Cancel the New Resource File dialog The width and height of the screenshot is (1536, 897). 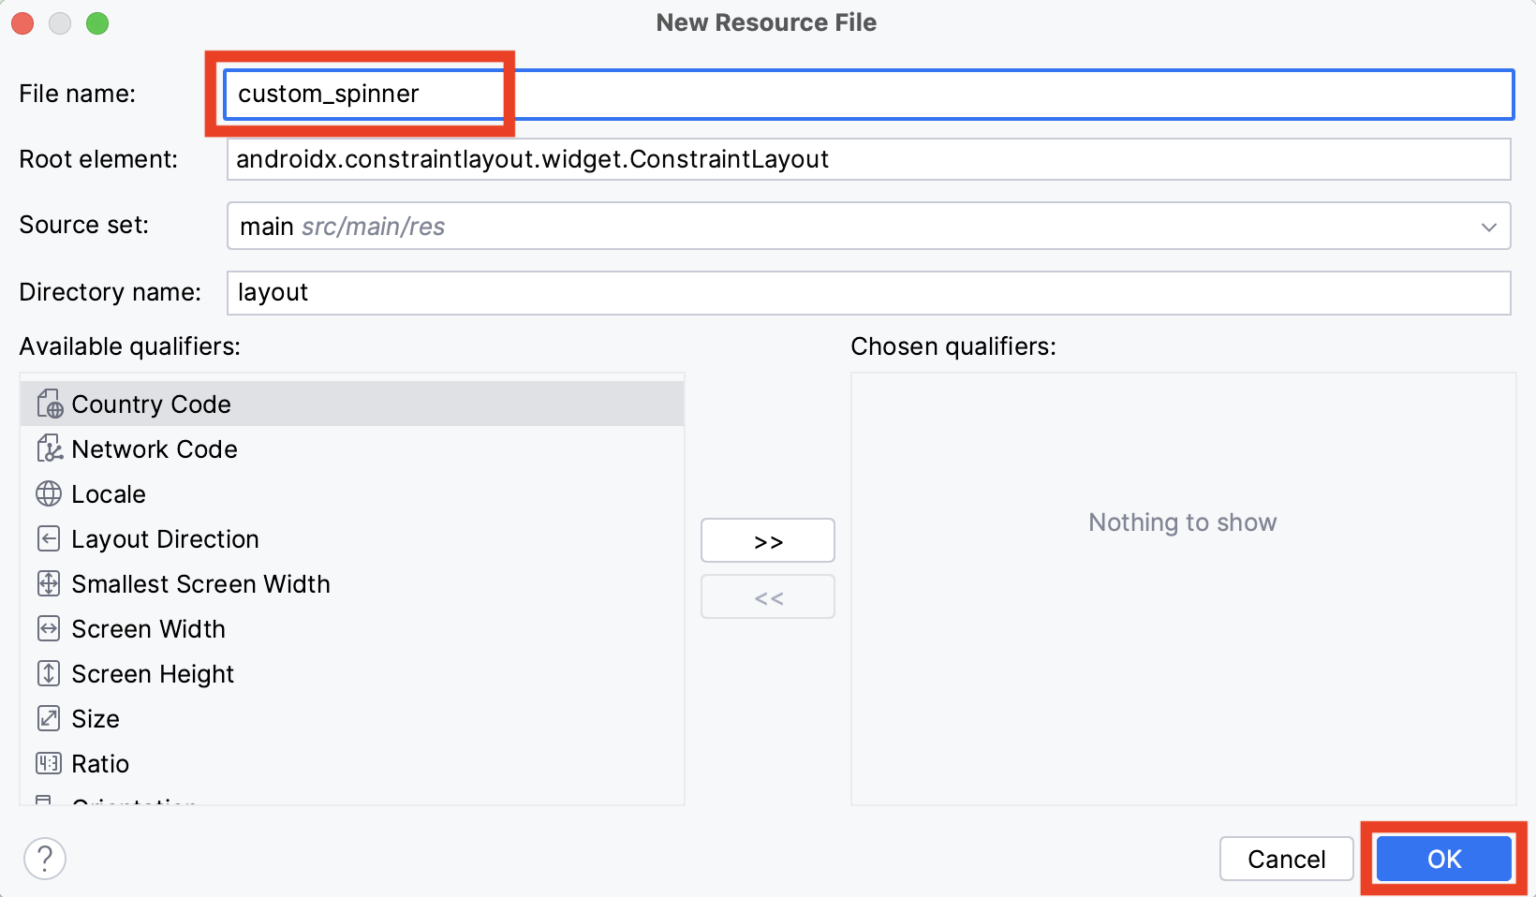pos(1286,859)
